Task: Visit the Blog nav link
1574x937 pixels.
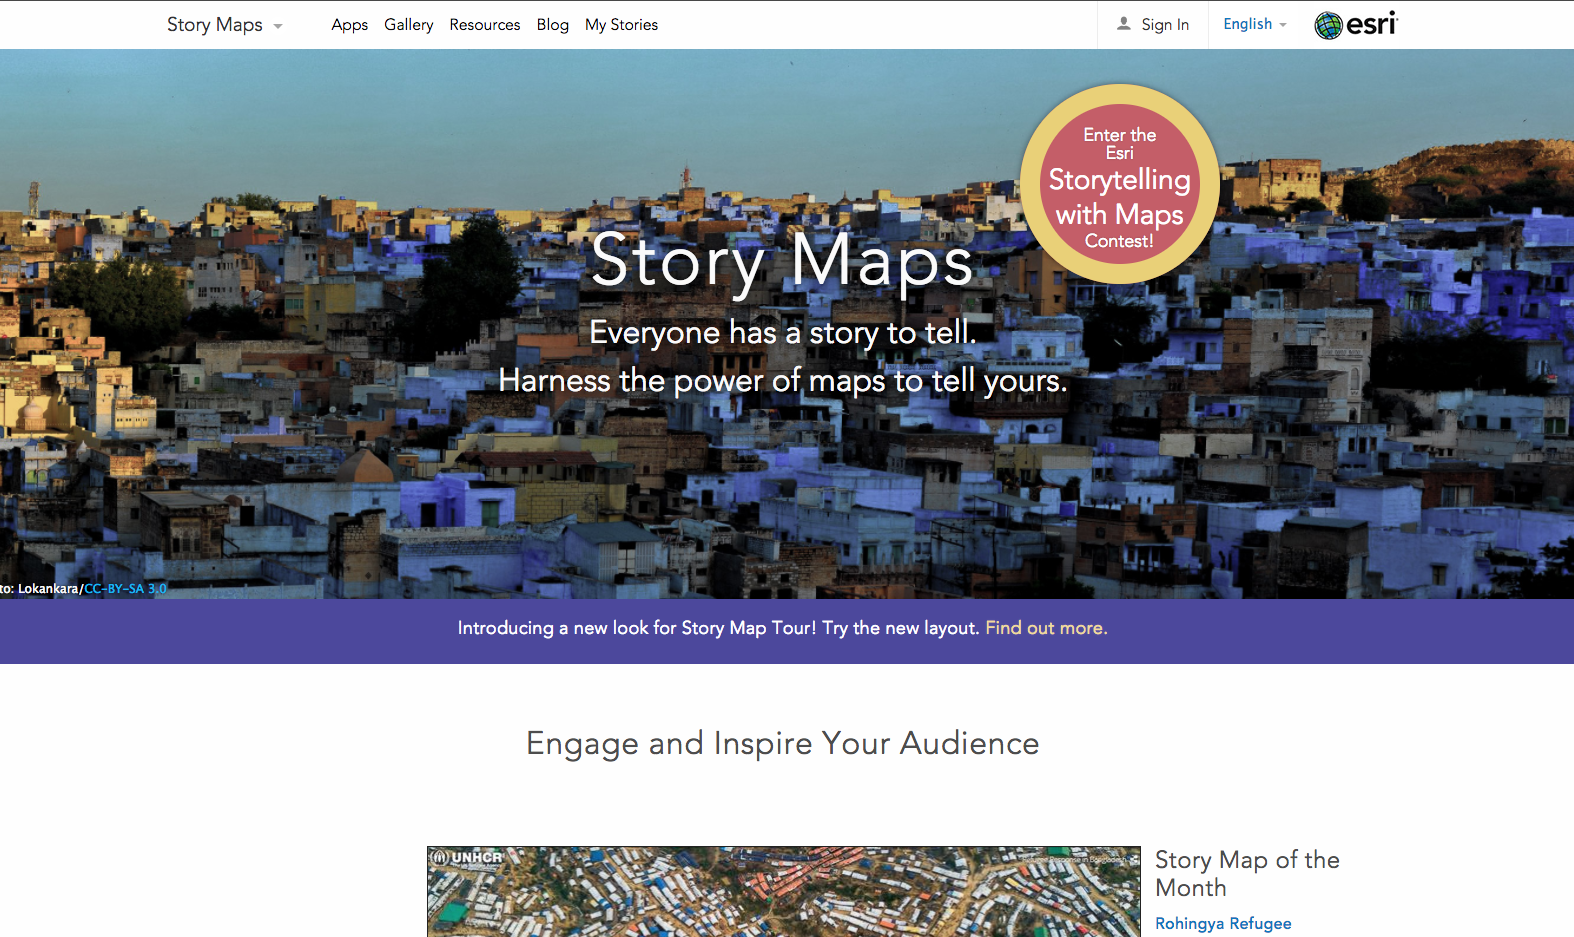Action: [x=552, y=25]
